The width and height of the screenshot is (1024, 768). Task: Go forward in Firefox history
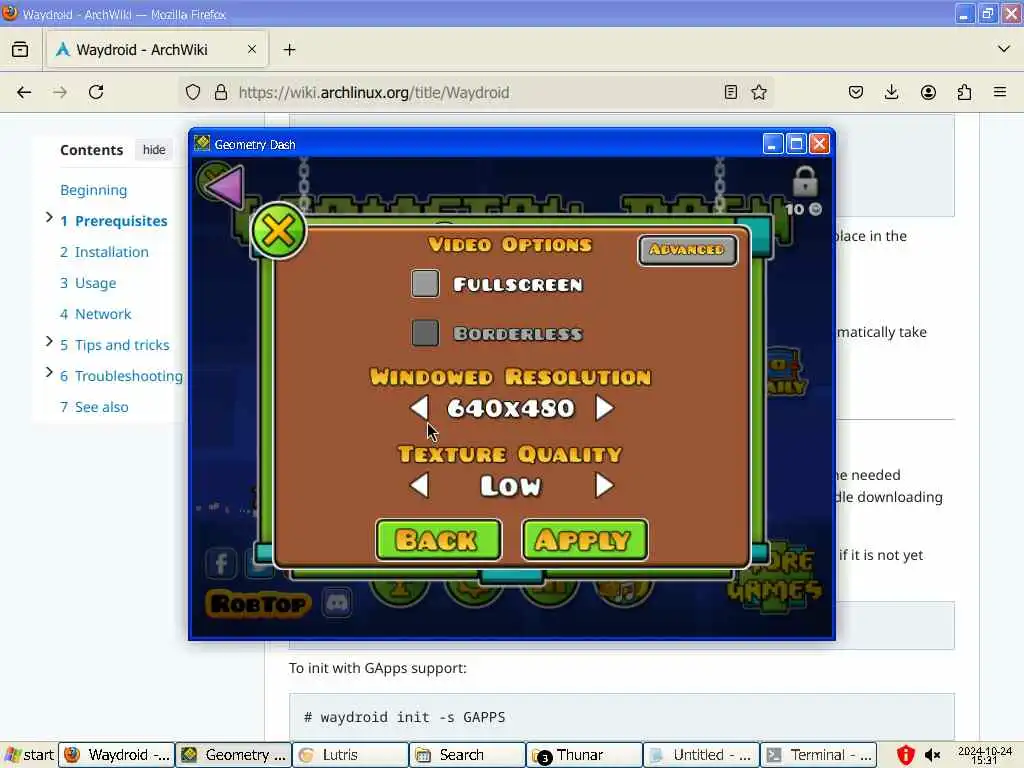(x=60, y=92)
